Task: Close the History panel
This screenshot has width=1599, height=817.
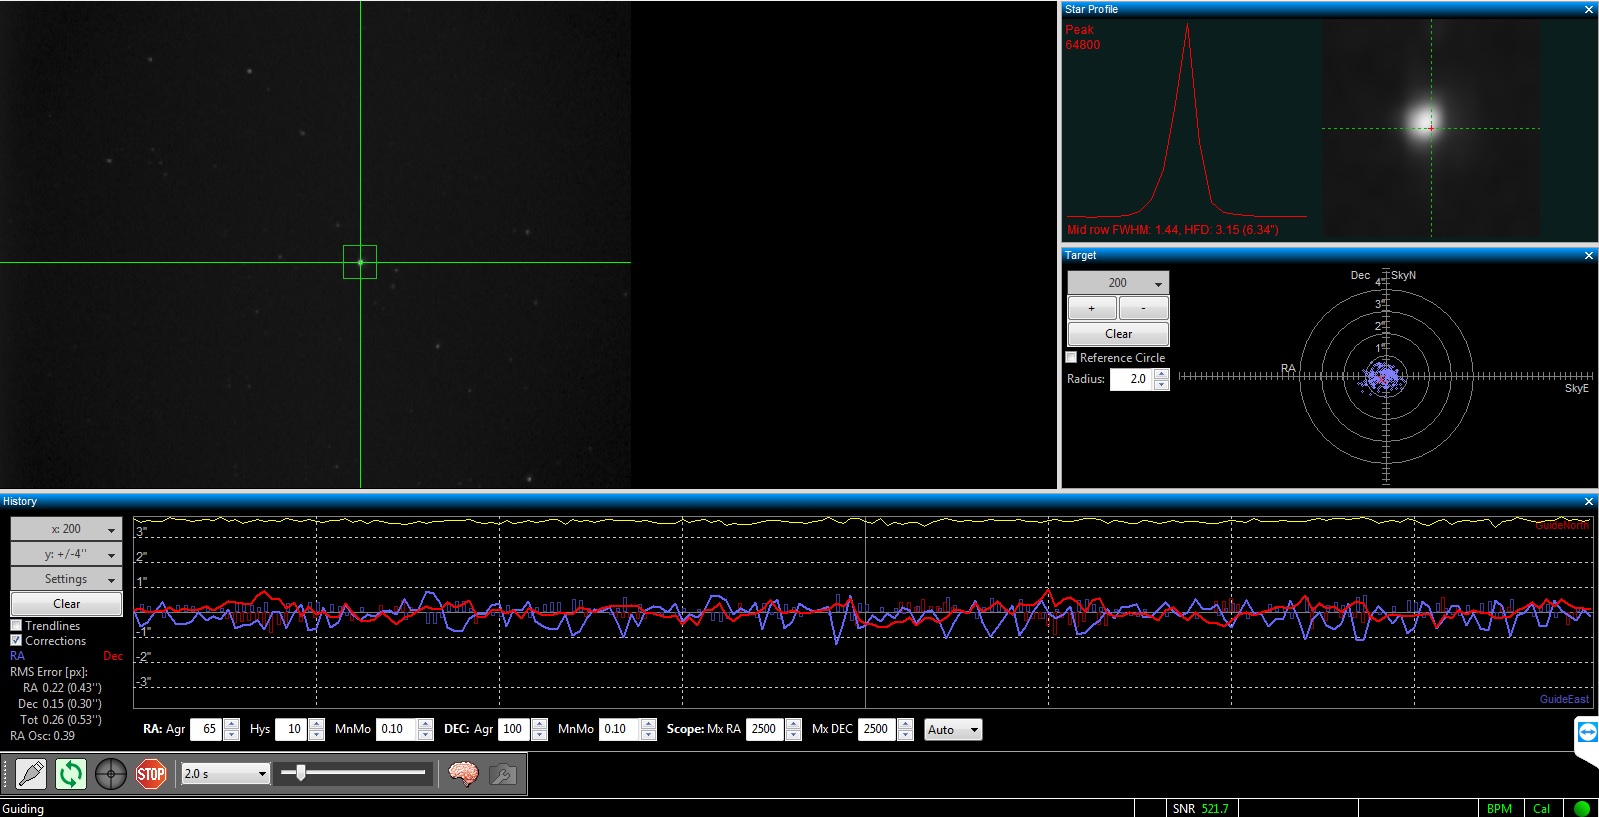Action: point(1589,501)
